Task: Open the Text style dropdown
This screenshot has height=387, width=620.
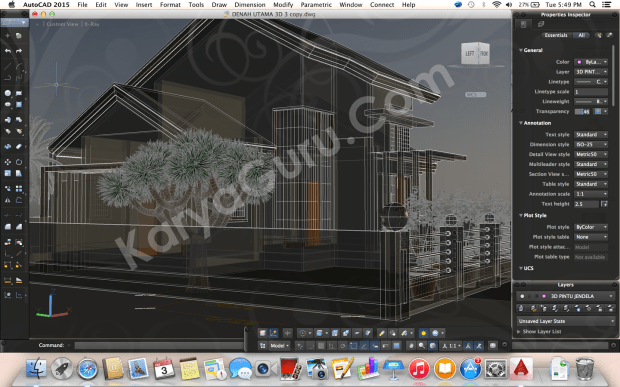Action: pyautogui.click(x=591, y=134)
